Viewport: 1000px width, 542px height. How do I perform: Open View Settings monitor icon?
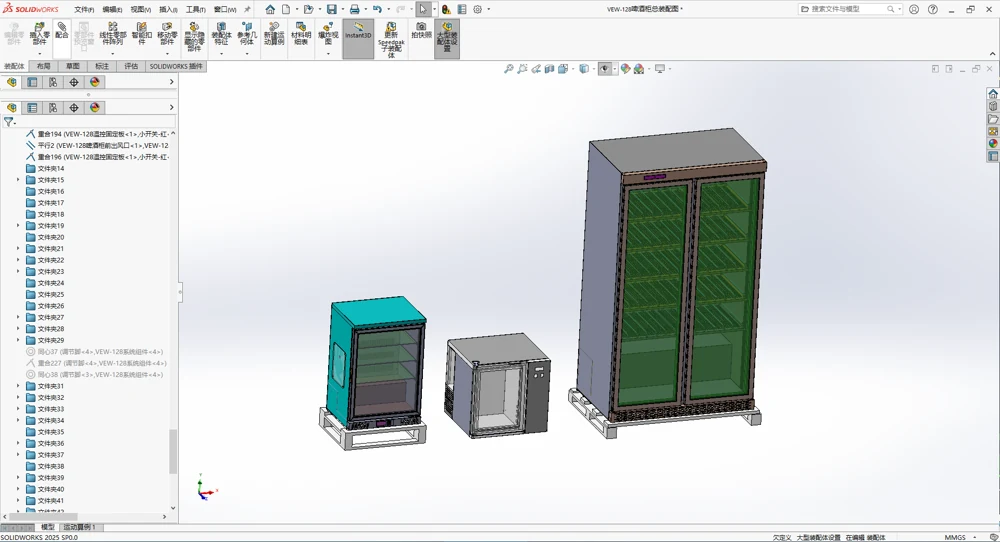(x=659, y=69)
